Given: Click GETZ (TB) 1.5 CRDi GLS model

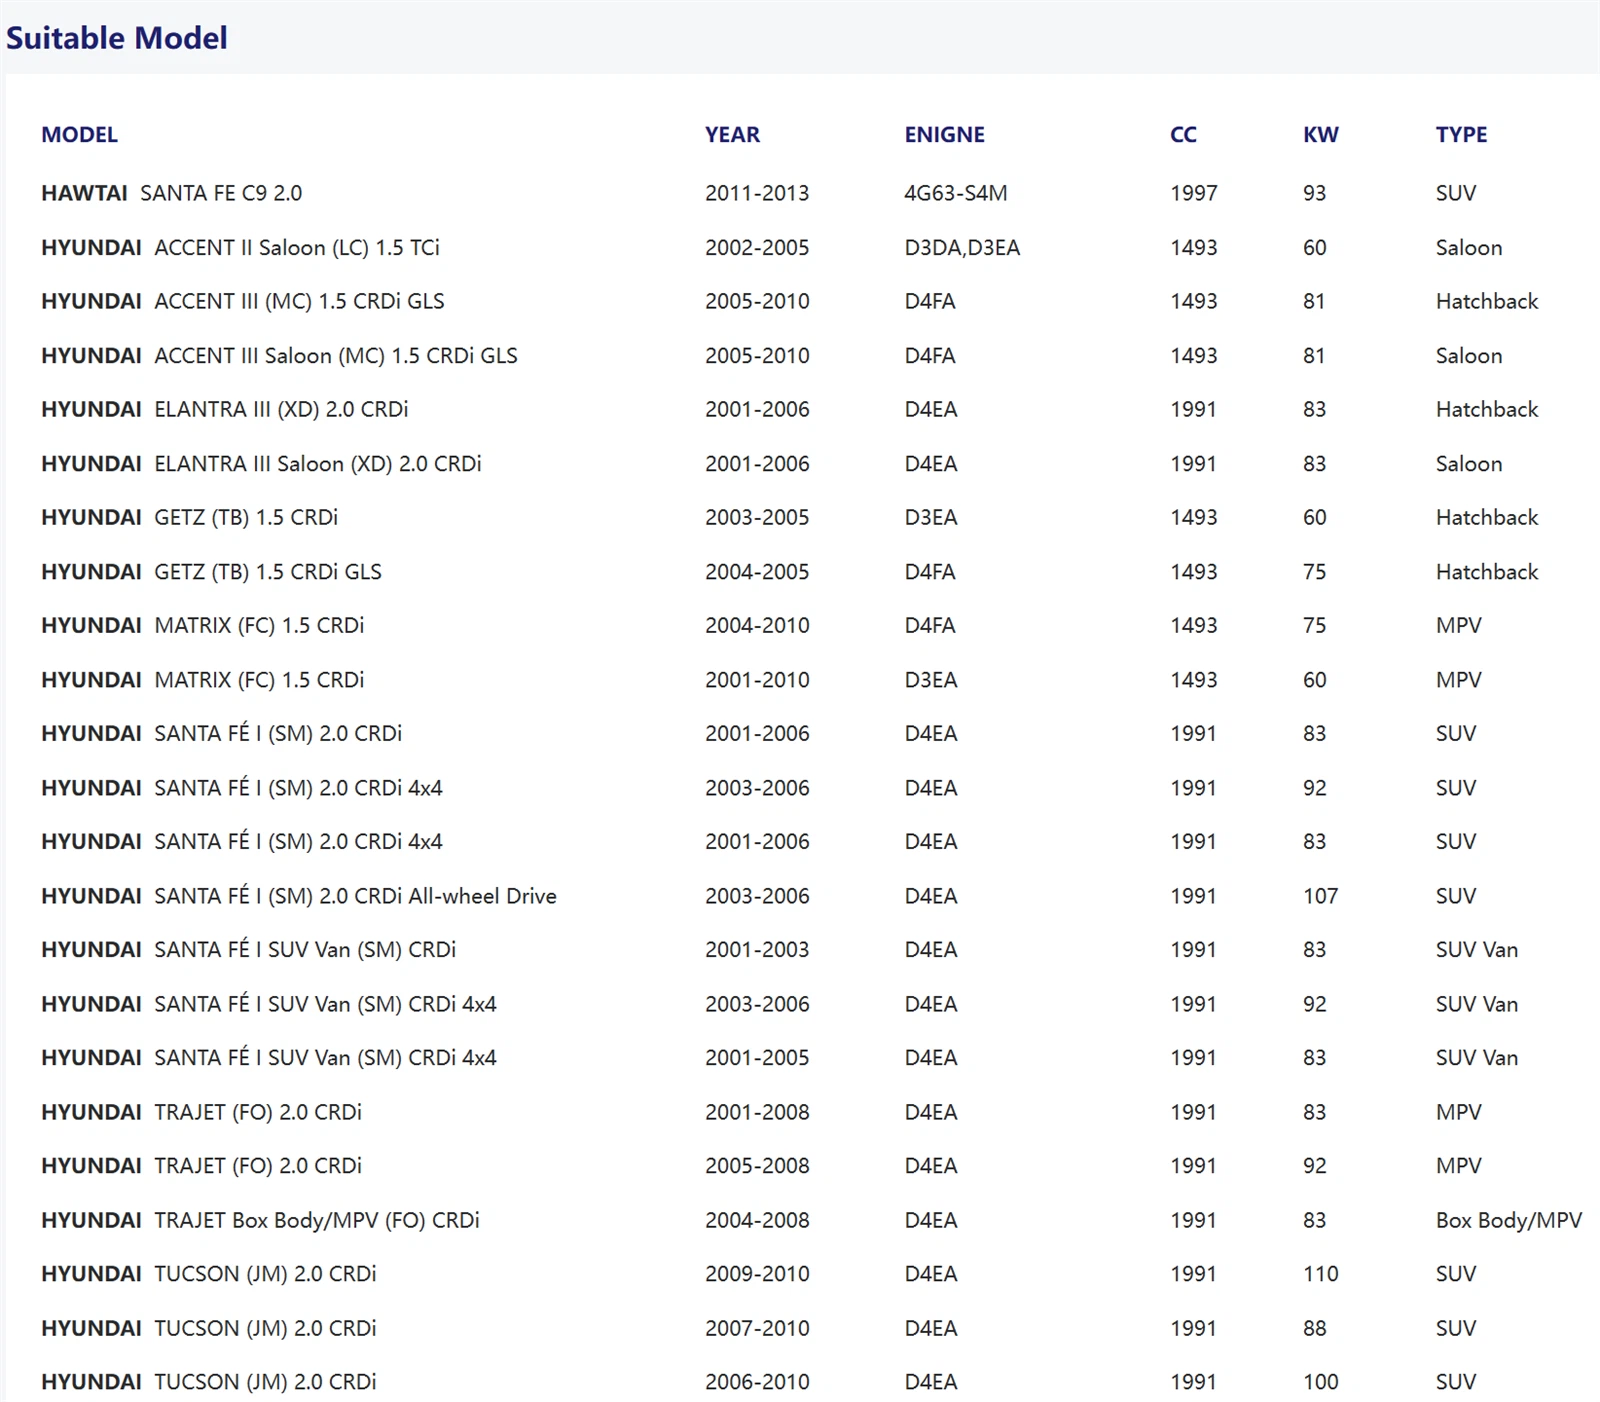Looking at the screenshot, I should point(268,571).
